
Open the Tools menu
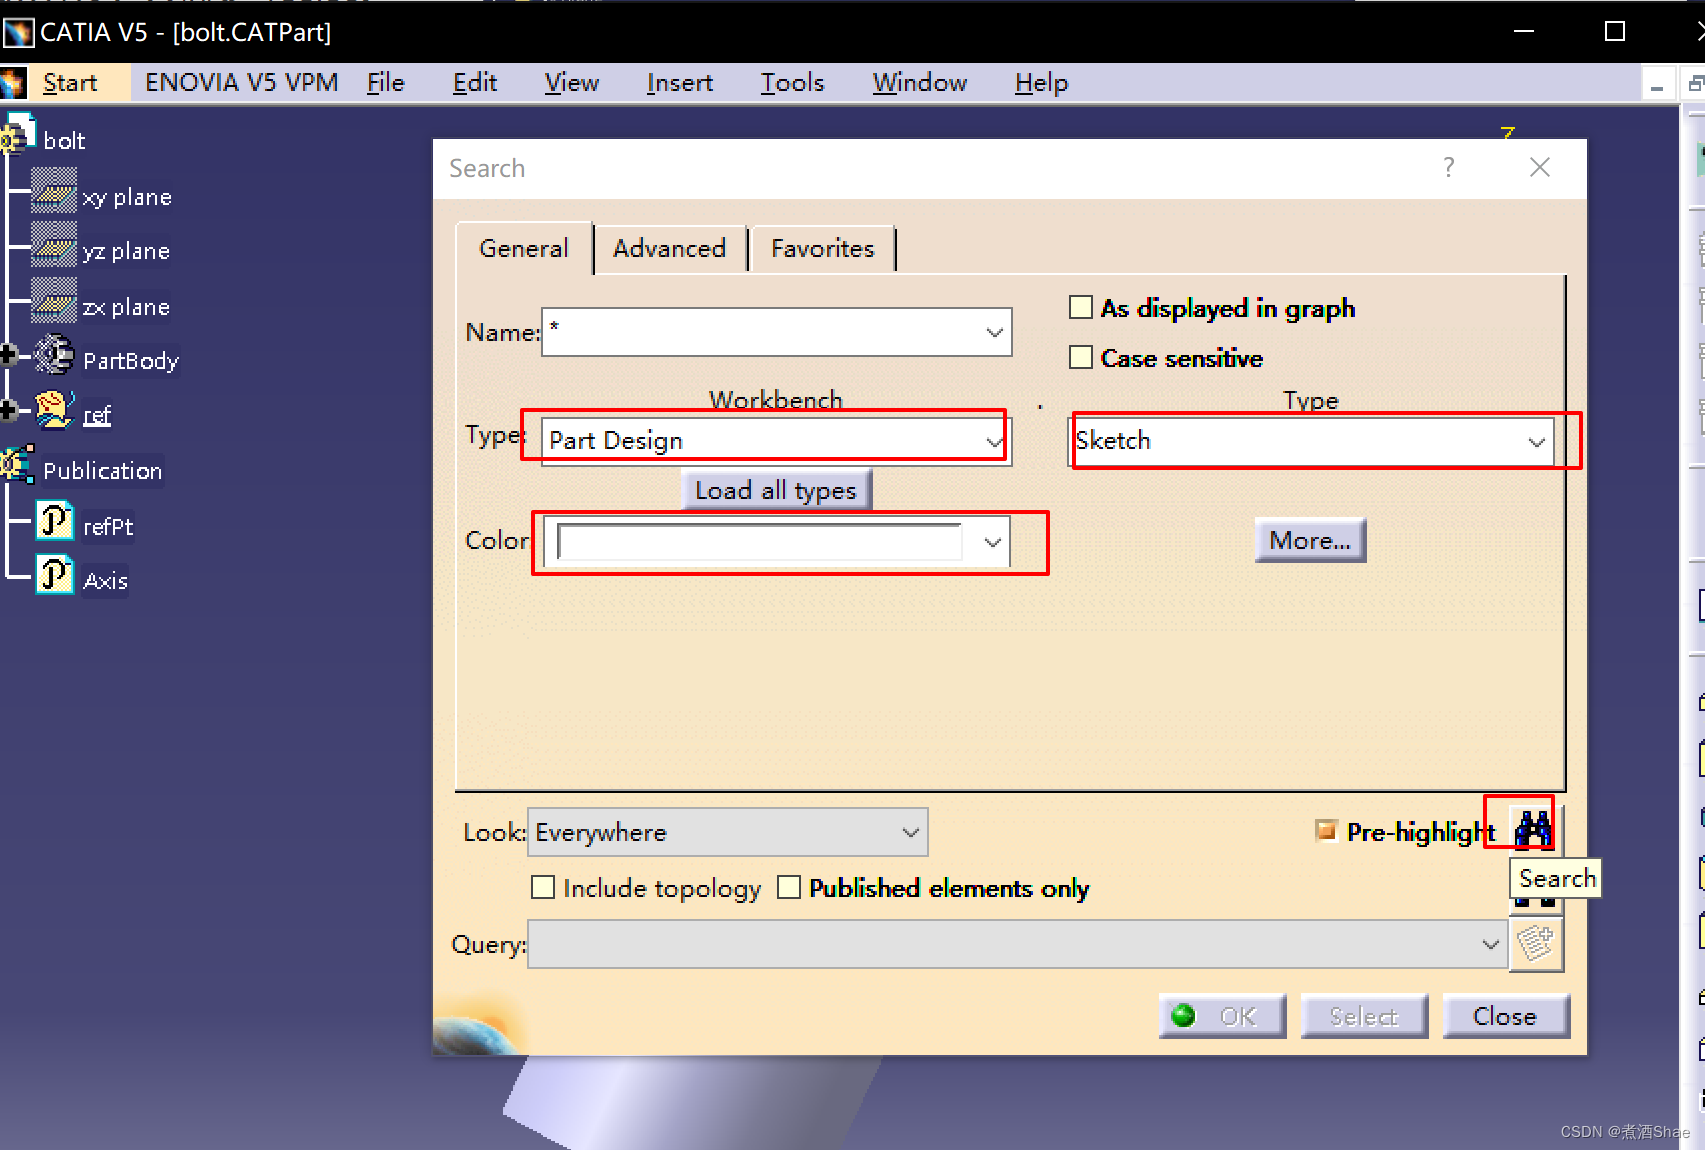click(792, 83)
